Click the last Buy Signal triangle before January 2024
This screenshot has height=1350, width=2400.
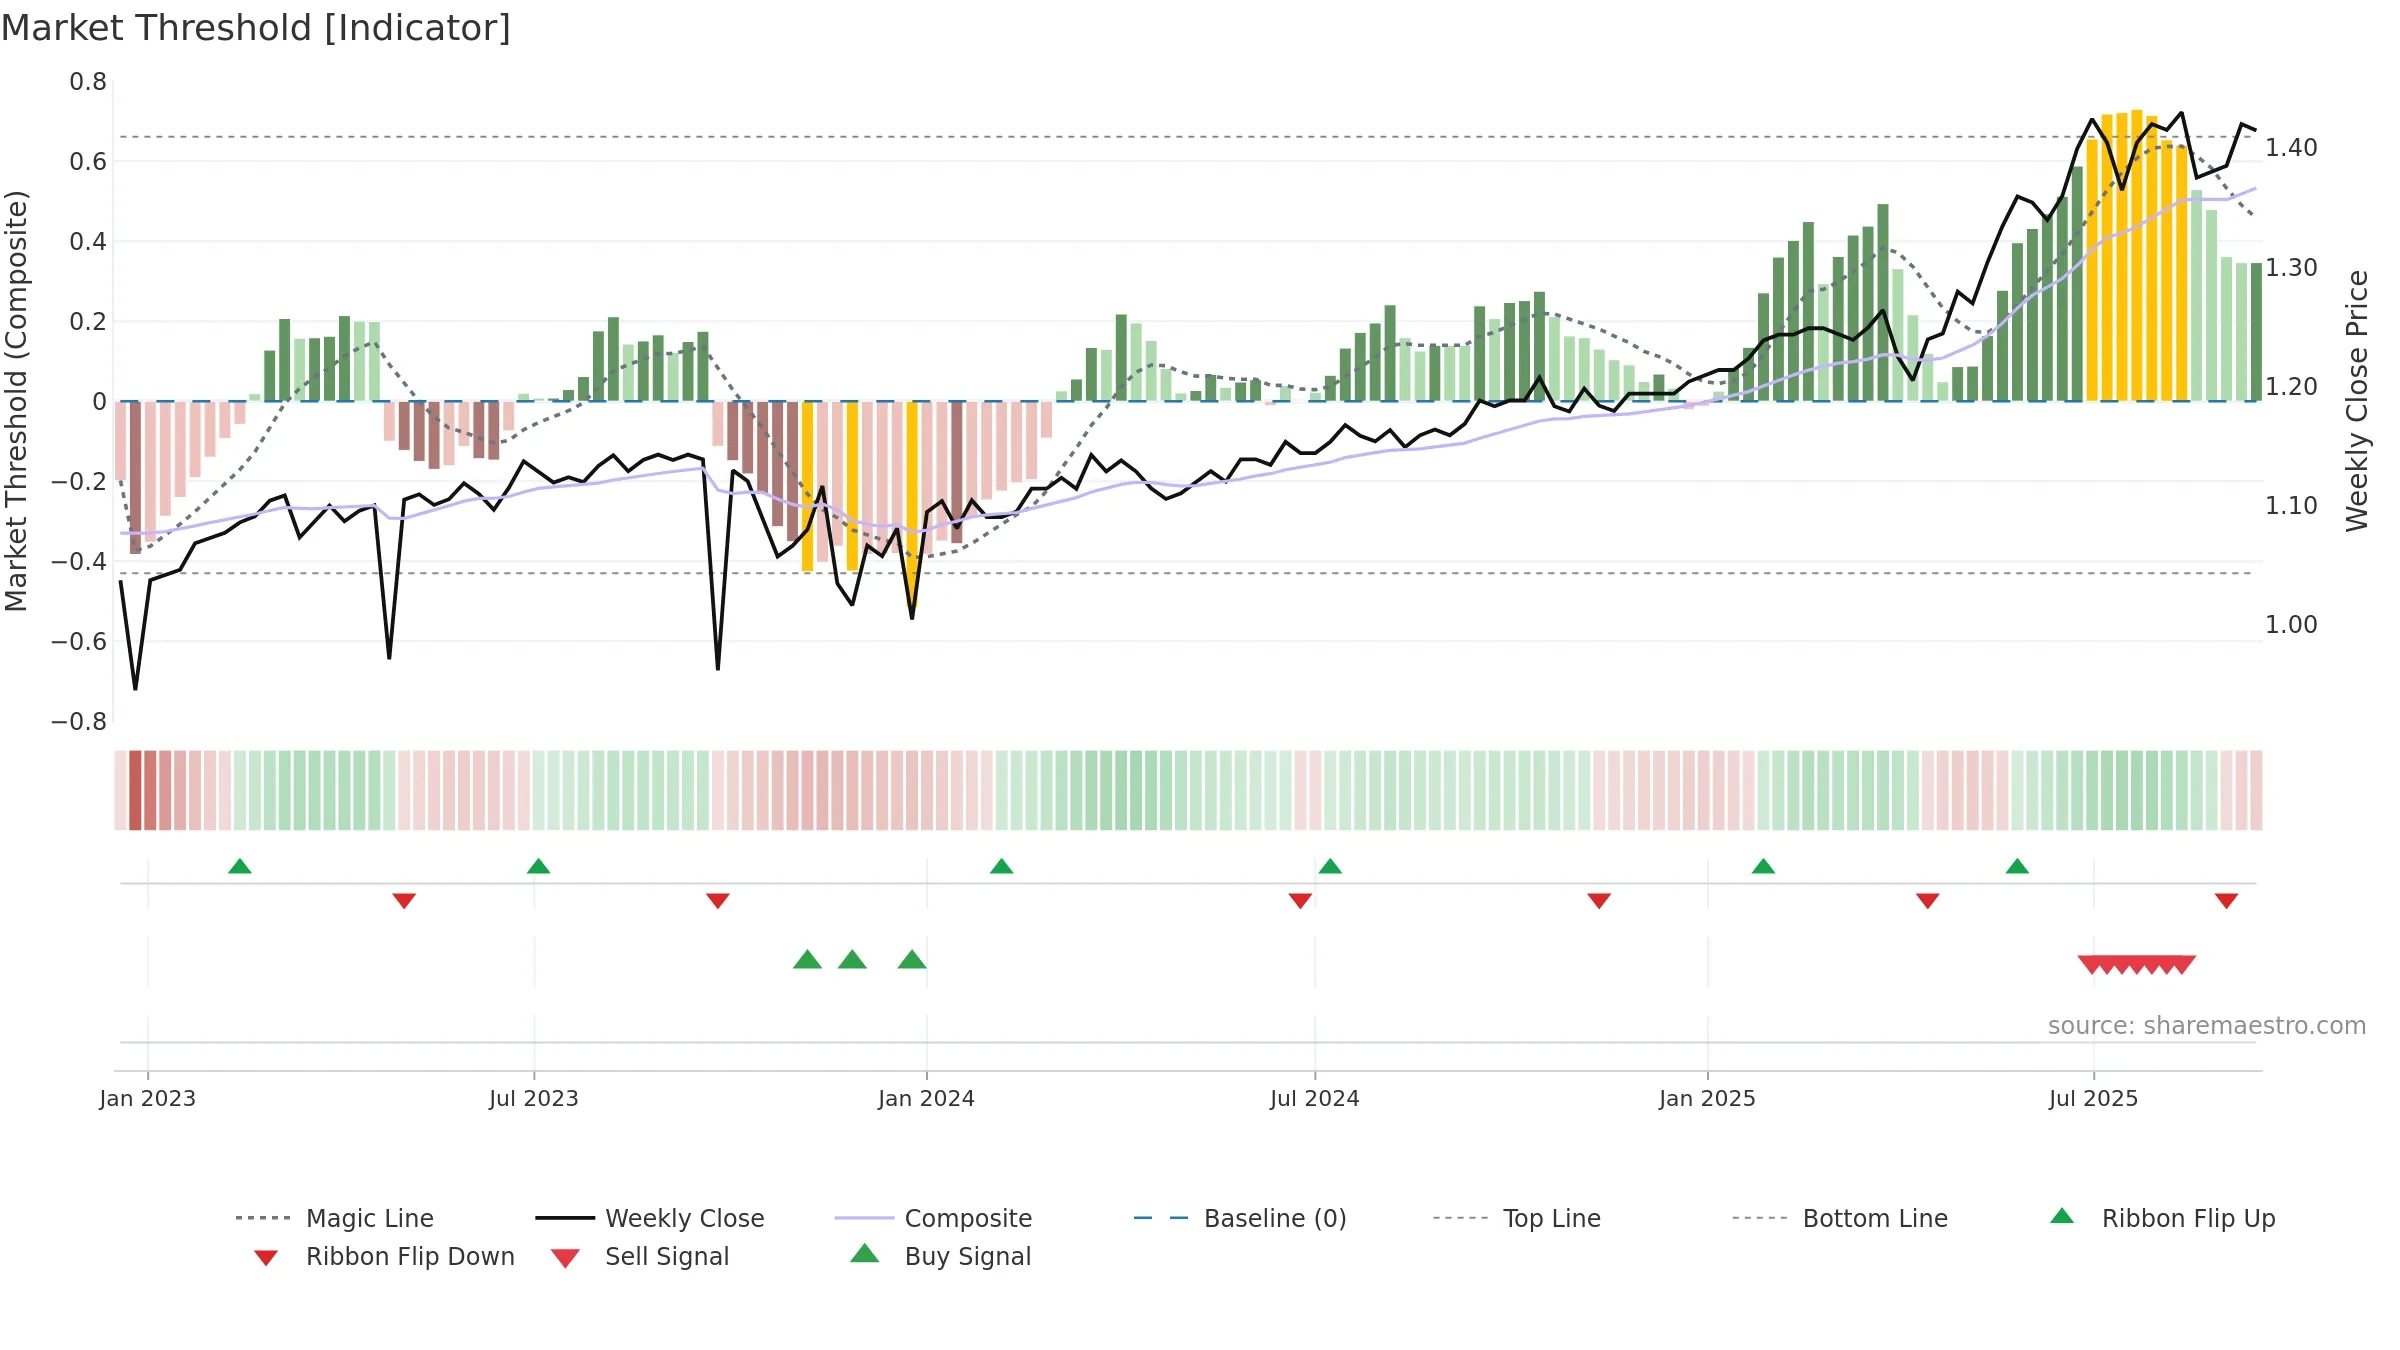click(x=912, y=960)
